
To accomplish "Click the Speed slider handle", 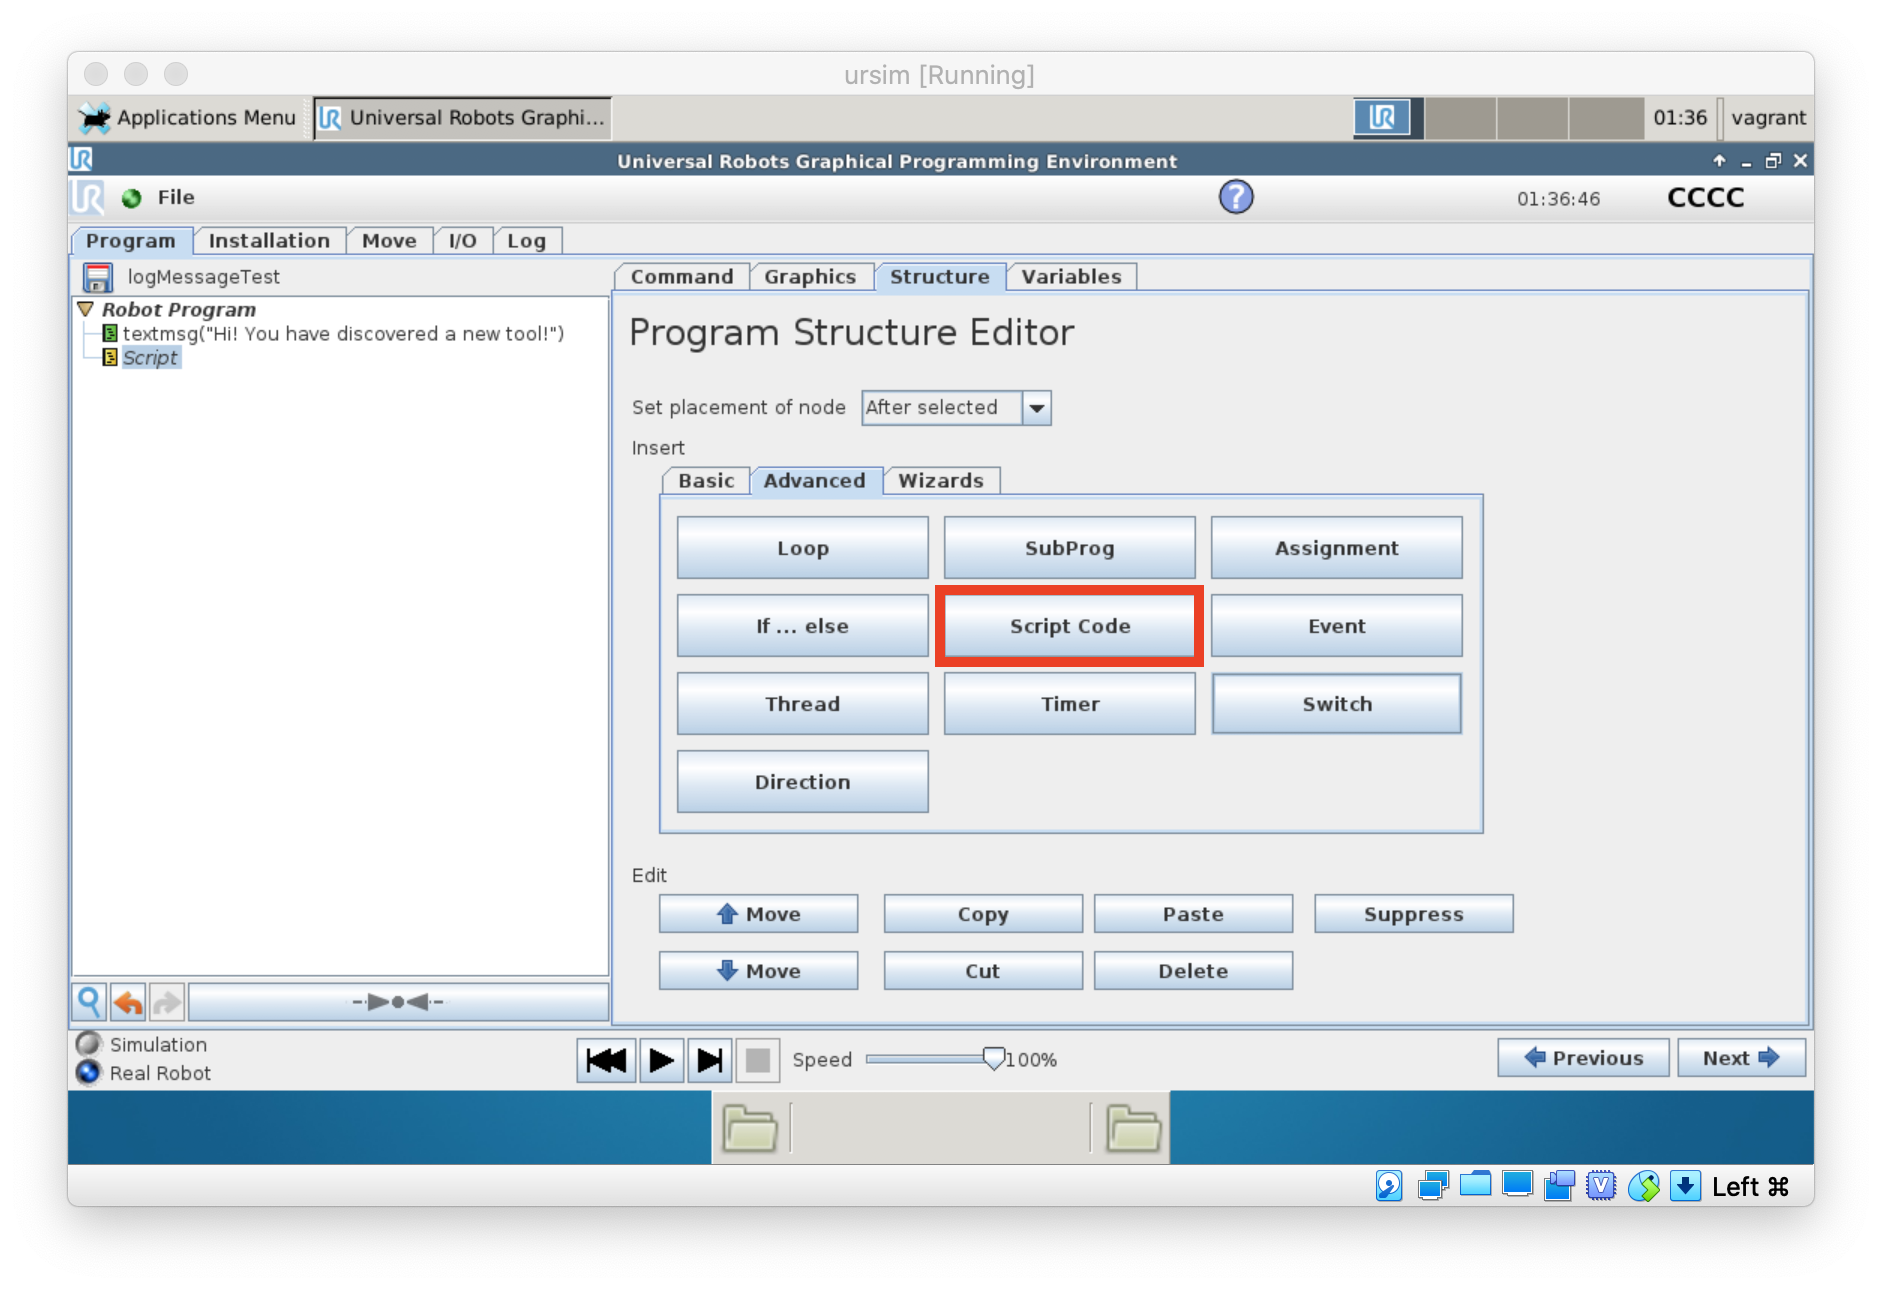I will (x=993, y=1059).
